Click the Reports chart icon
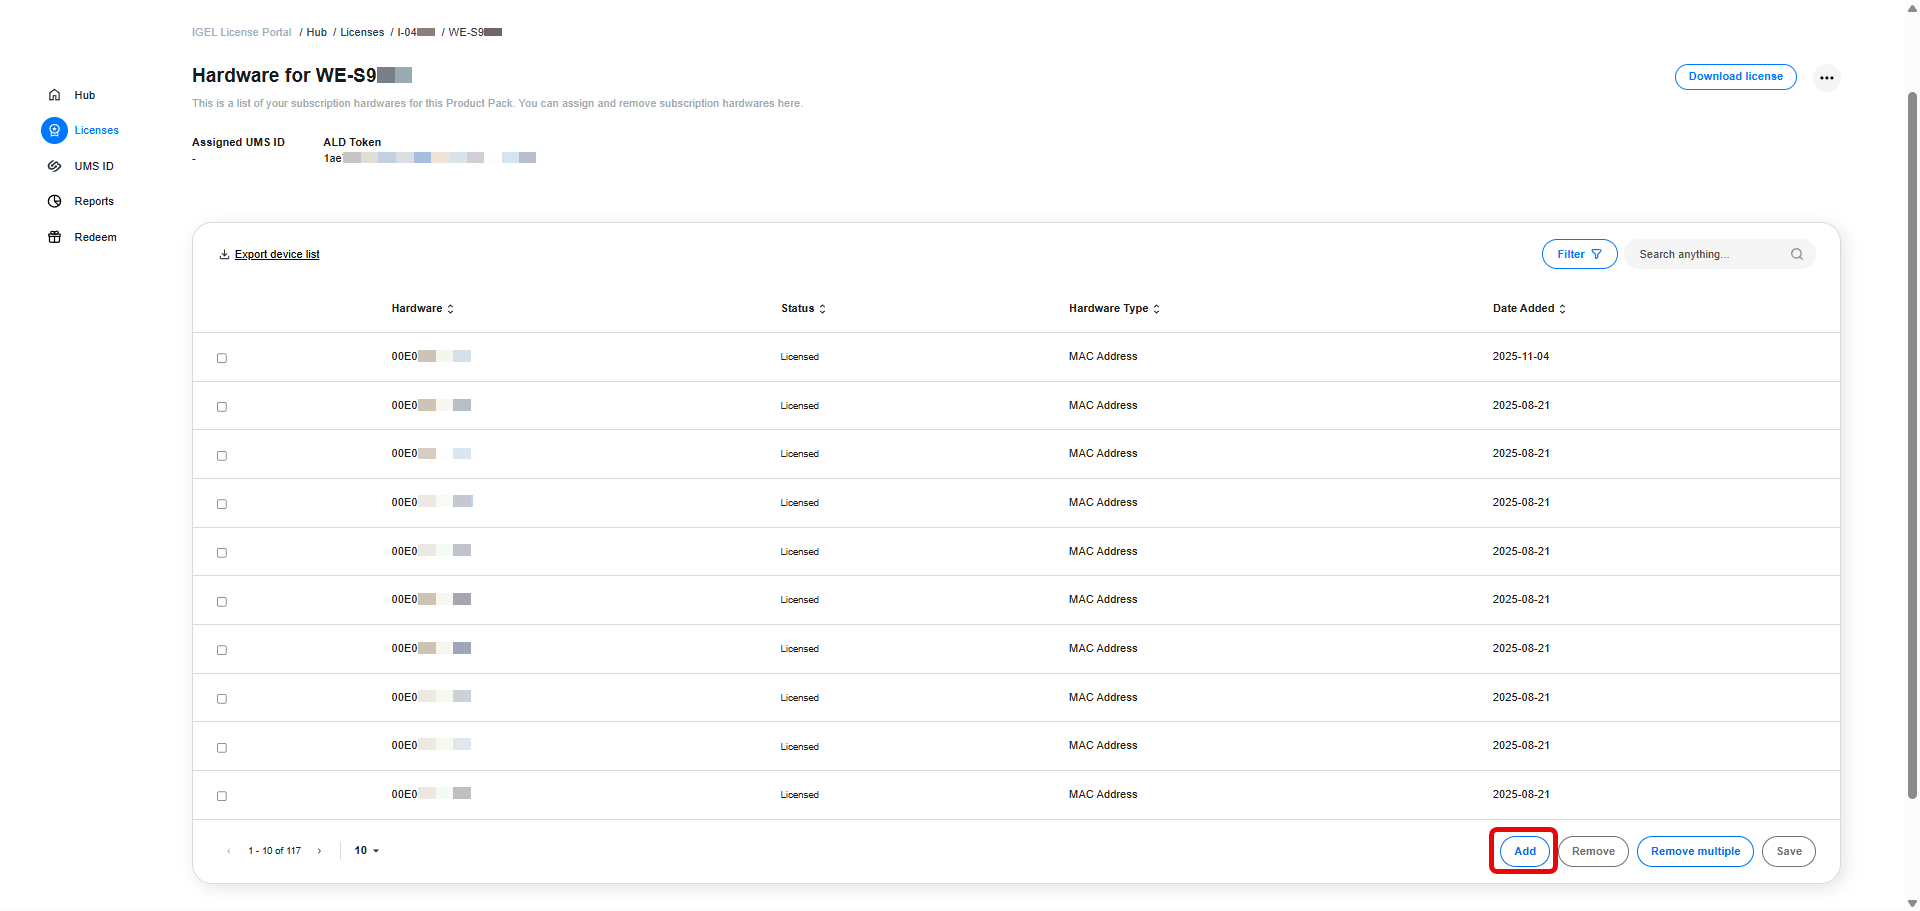The width and height of the screenshot is (1920, 911). coord(55,201)
